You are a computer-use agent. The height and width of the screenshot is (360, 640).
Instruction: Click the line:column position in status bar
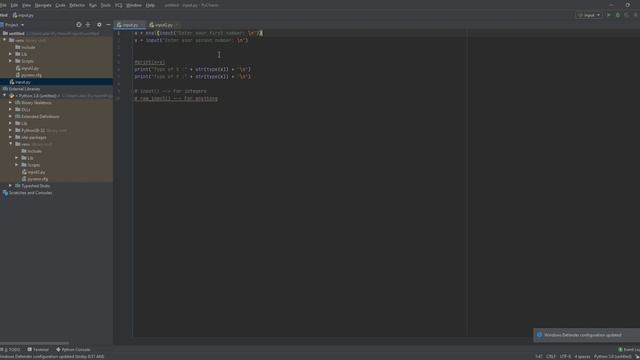539,356
